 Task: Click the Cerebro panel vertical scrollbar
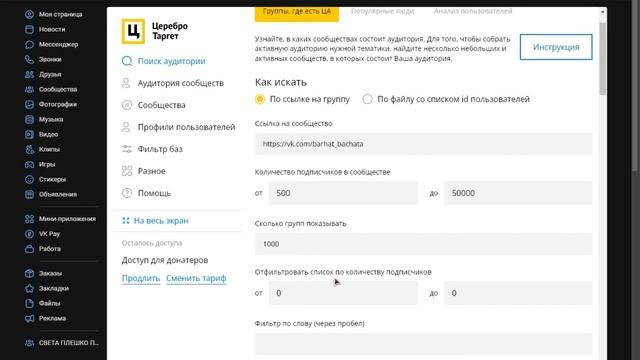[x=602, y=59]
